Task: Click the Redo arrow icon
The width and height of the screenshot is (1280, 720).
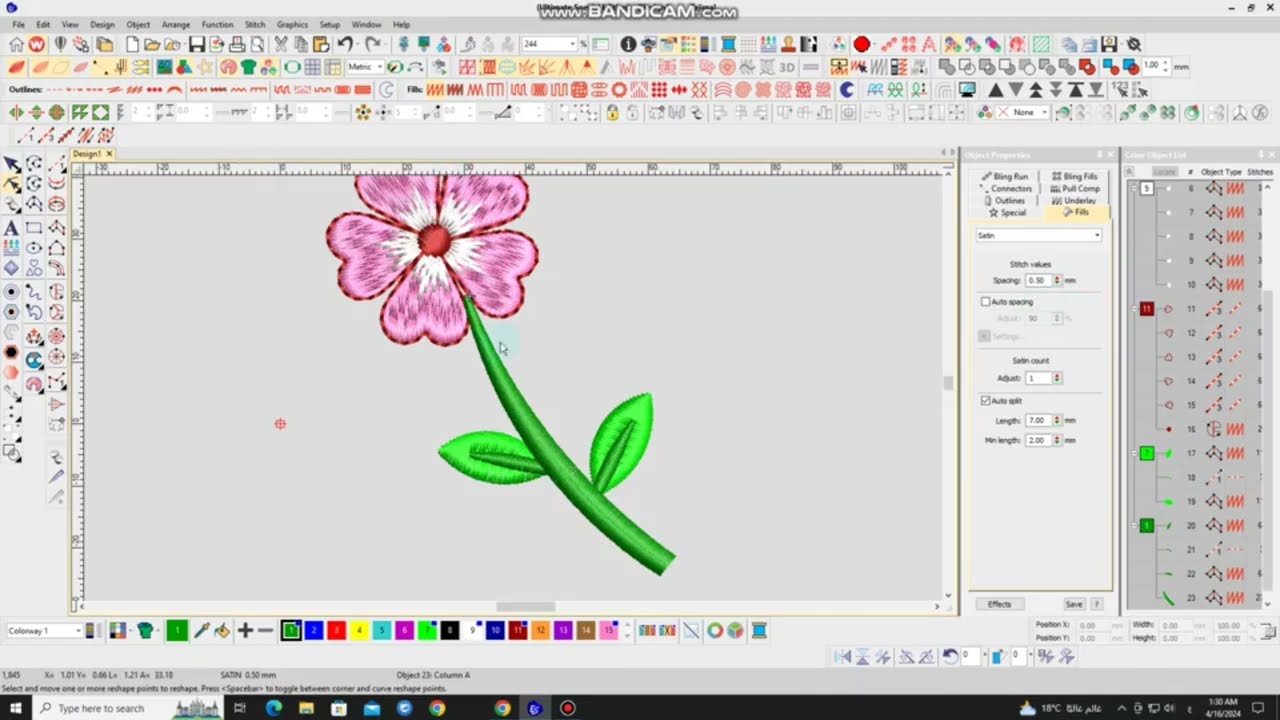Action: point(373,44)
